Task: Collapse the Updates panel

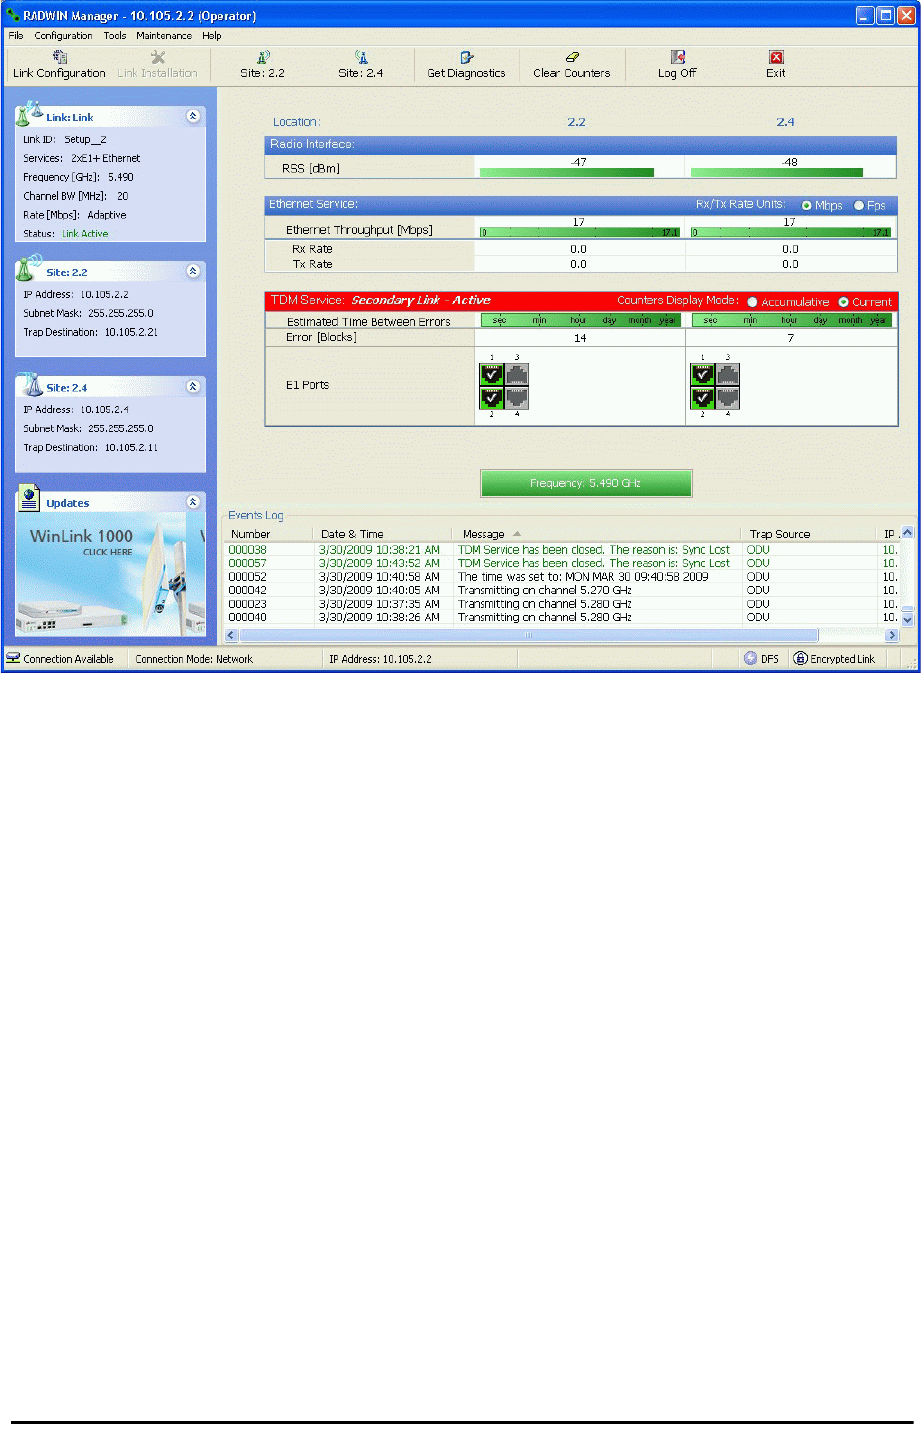Action: [x=193, y=502]
